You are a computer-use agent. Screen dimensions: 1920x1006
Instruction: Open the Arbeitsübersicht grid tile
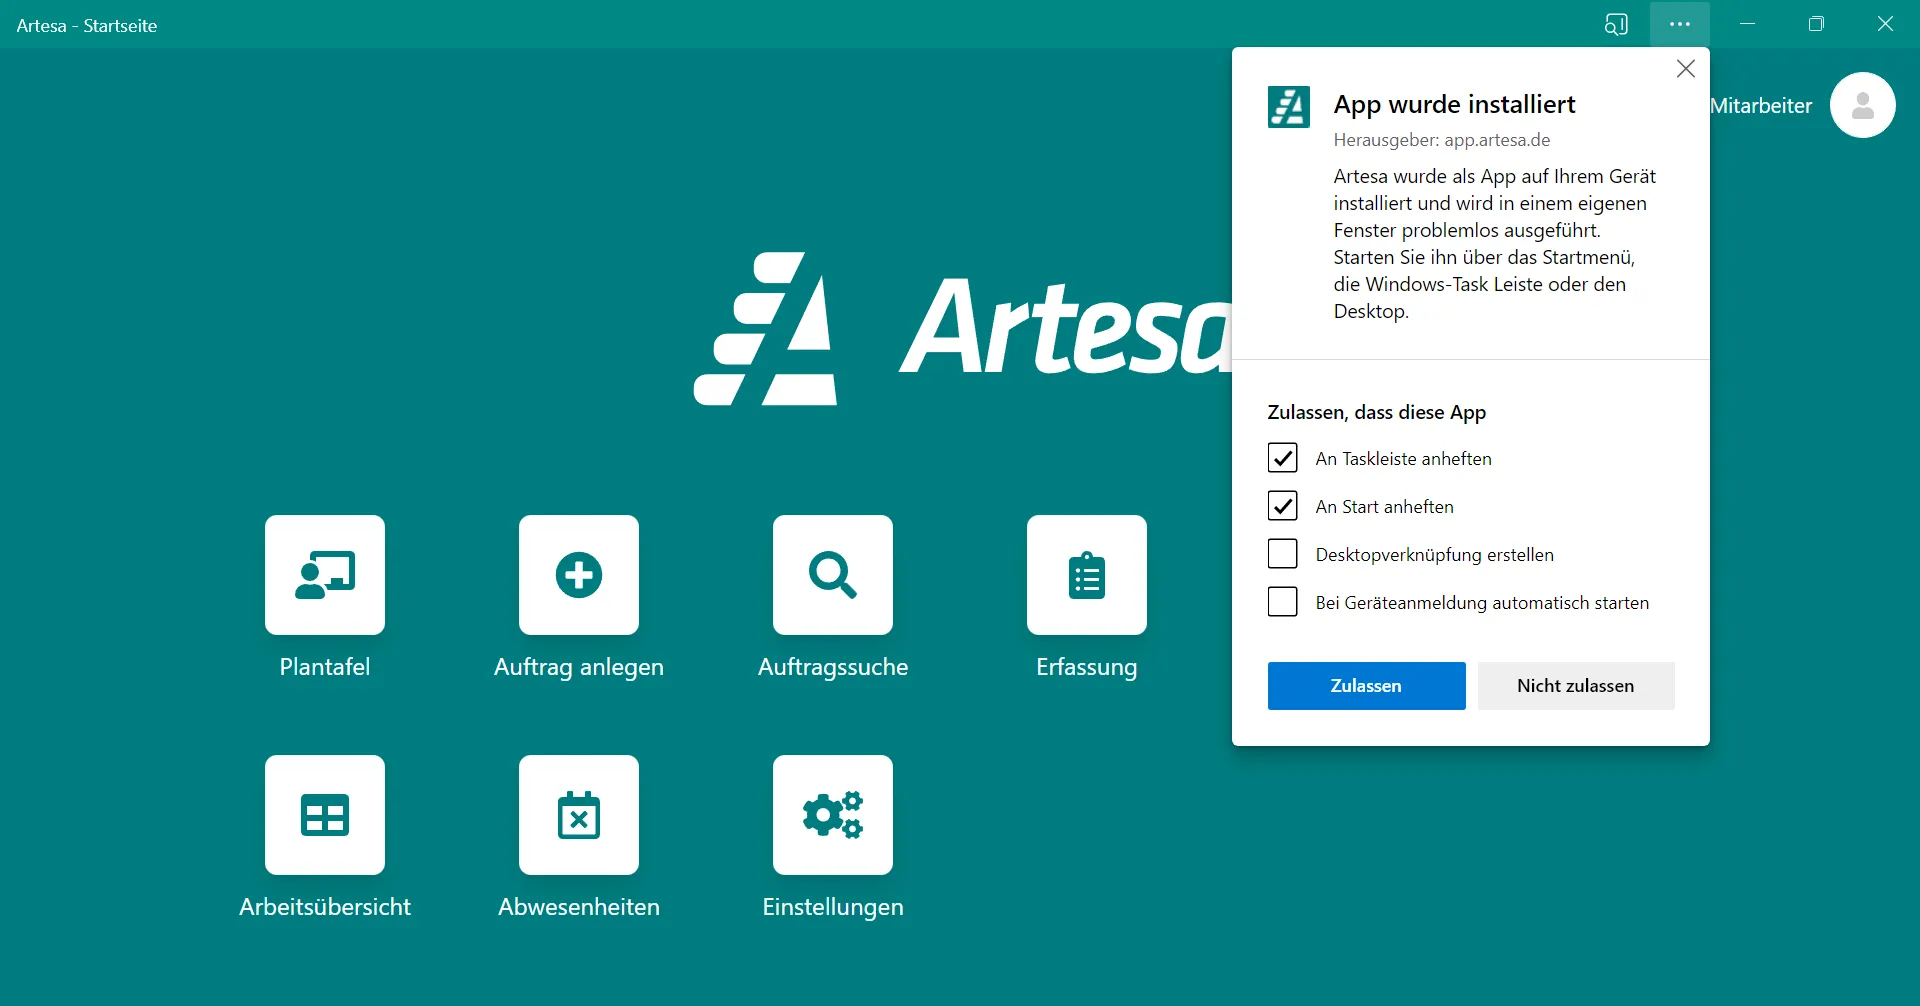point(324,815)
